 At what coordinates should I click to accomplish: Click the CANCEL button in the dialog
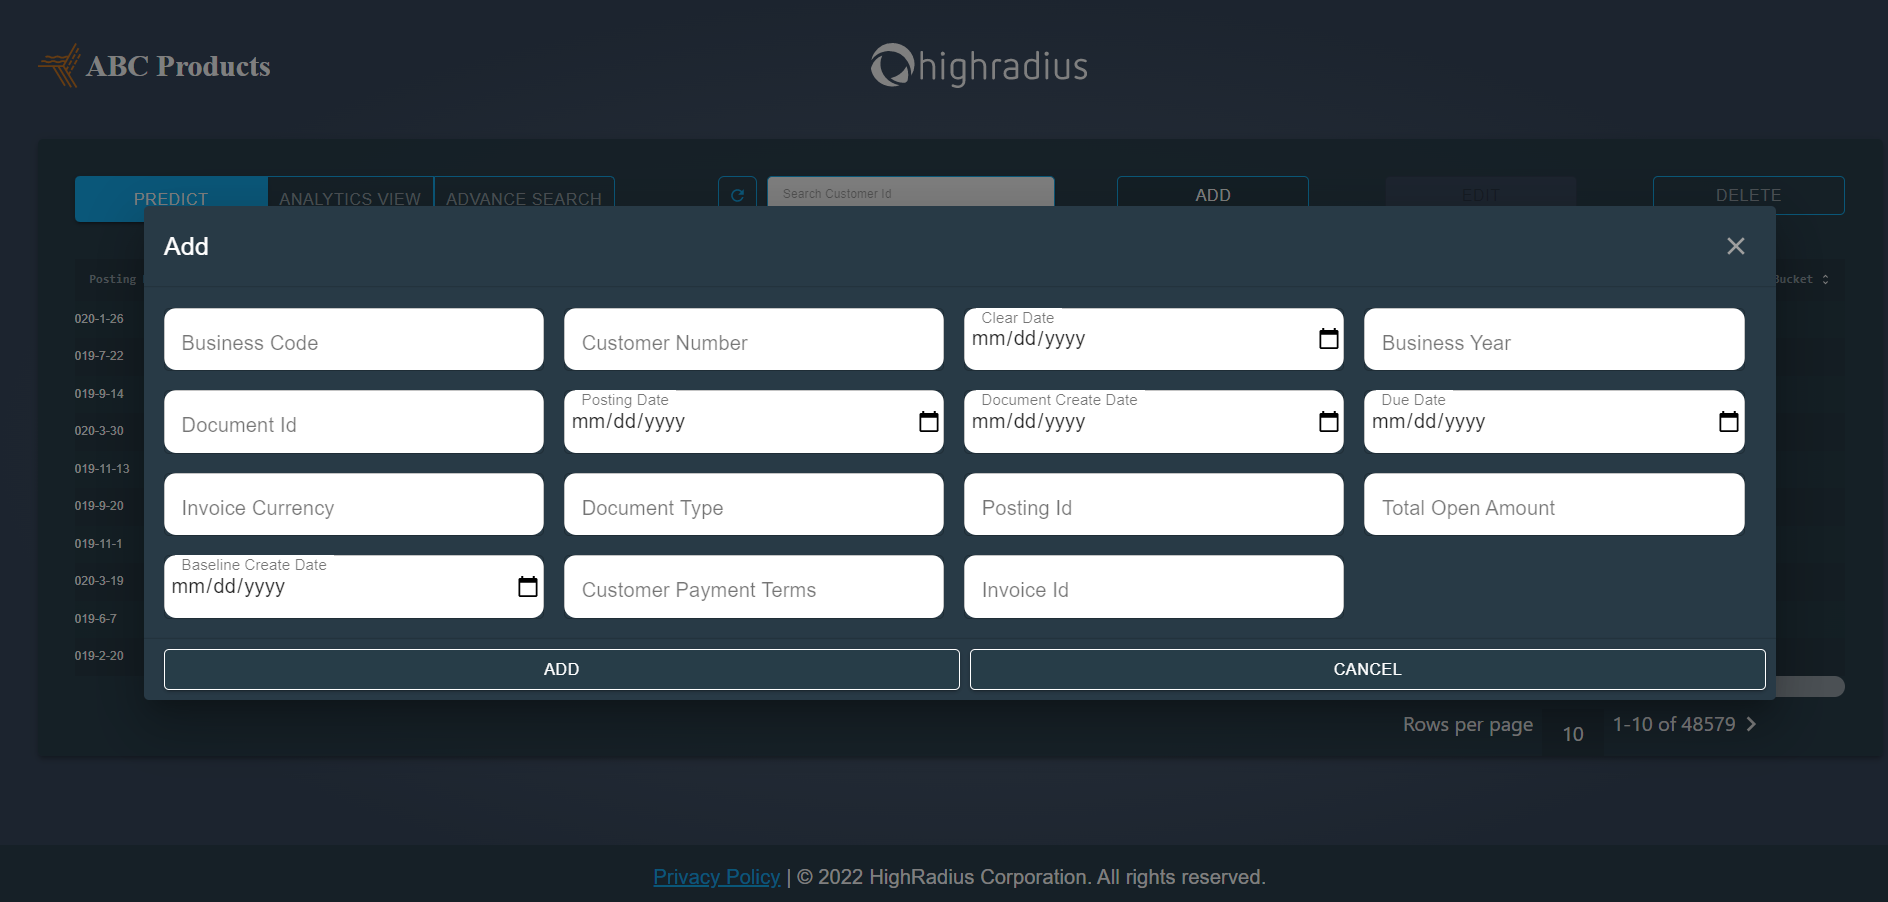(1367, 669)
